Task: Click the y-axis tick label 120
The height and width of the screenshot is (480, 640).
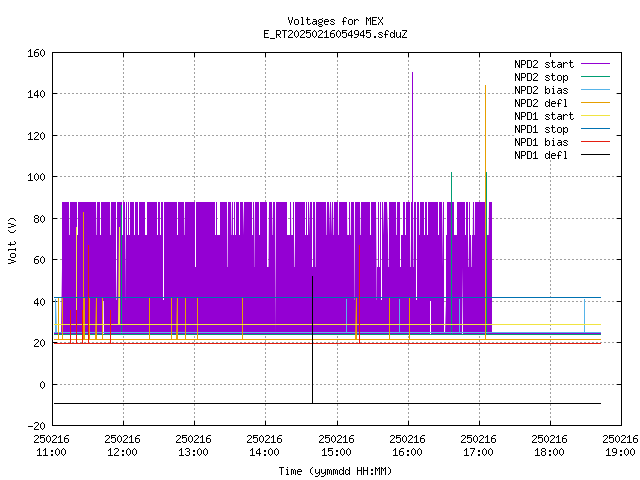Action: (36, 136)
